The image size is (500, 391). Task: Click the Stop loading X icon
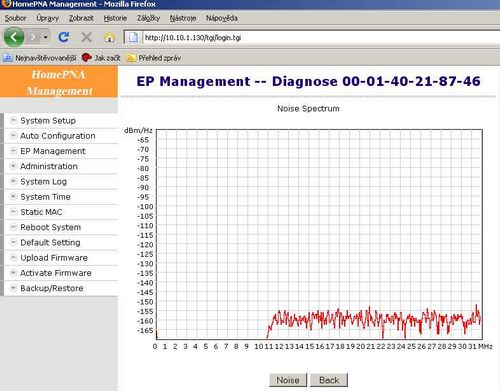click(87, 37)
